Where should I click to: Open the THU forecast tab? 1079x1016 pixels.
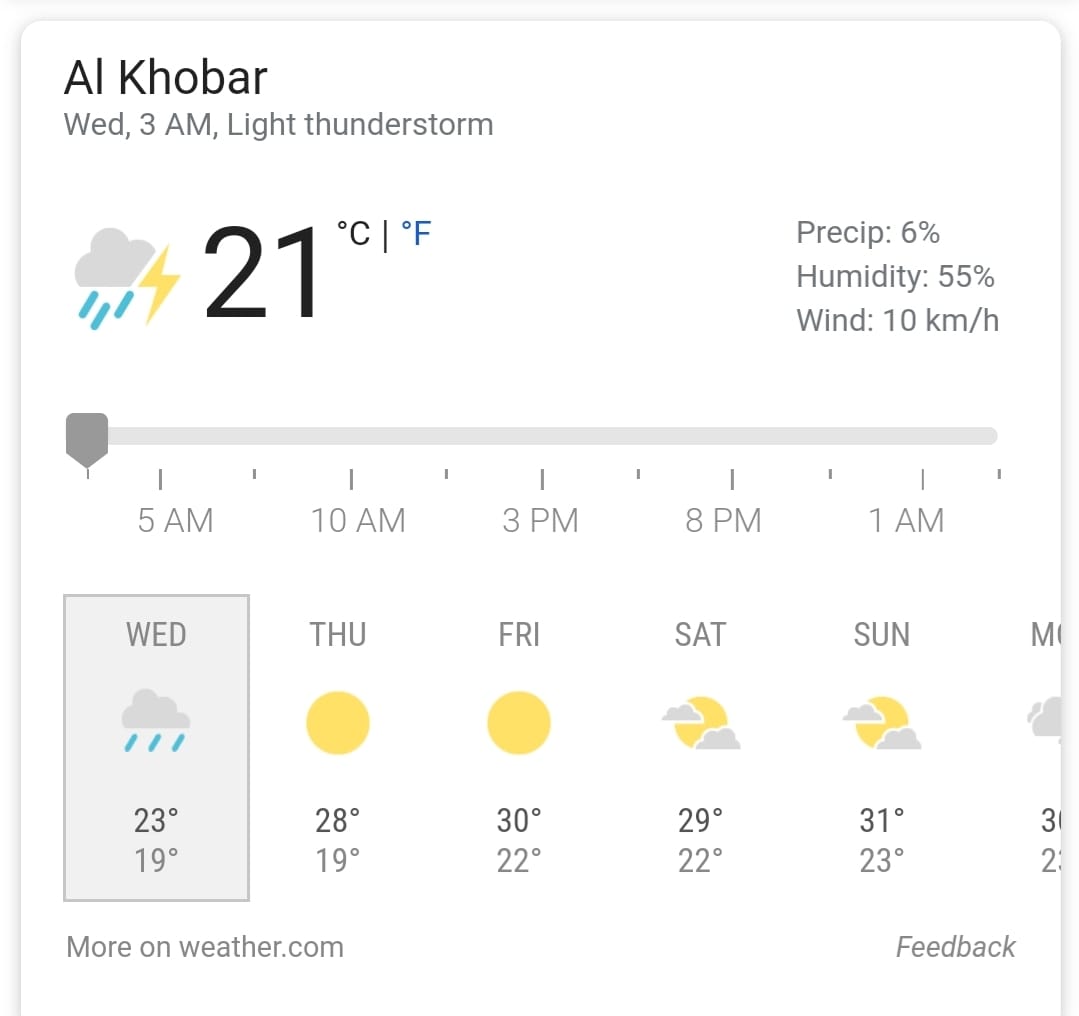338,748
